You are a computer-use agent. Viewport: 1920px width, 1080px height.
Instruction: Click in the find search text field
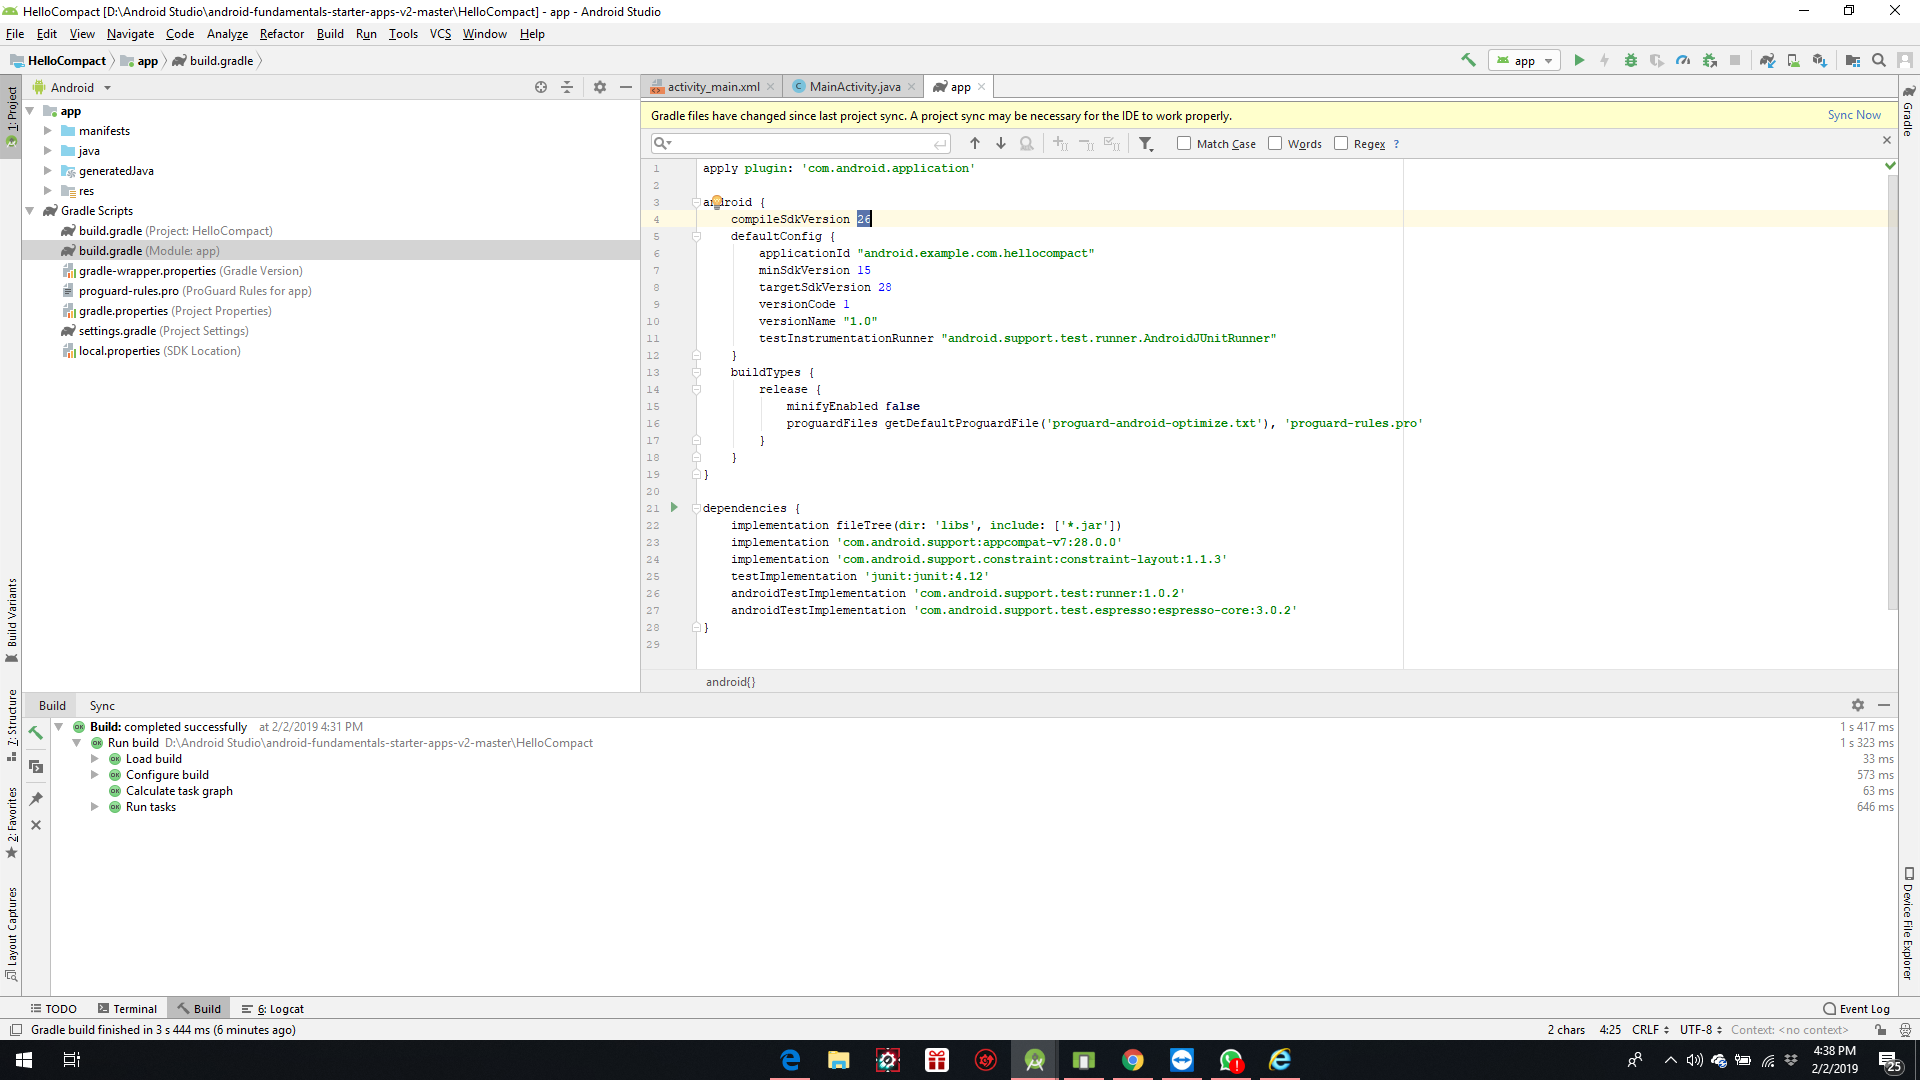pos(800,143)
